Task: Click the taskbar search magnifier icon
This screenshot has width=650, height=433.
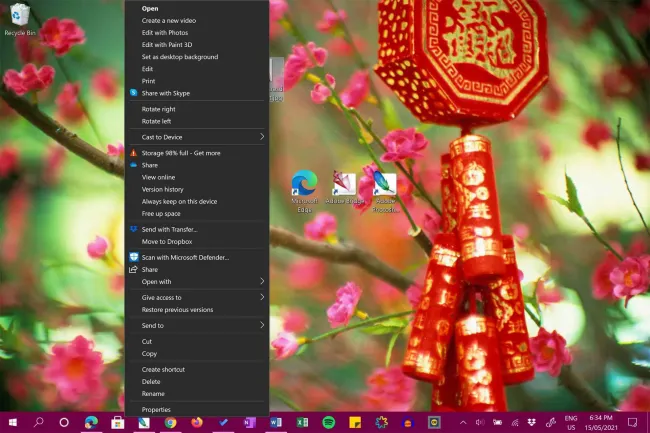Action: 39,423
